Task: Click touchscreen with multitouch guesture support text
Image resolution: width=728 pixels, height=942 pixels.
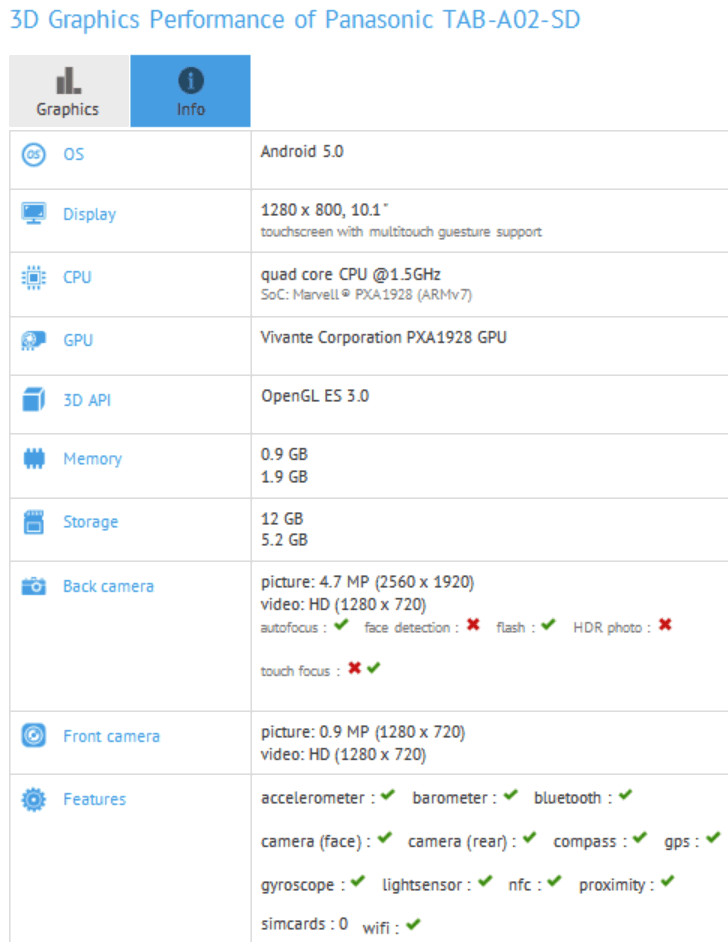Action: (401, 232)
